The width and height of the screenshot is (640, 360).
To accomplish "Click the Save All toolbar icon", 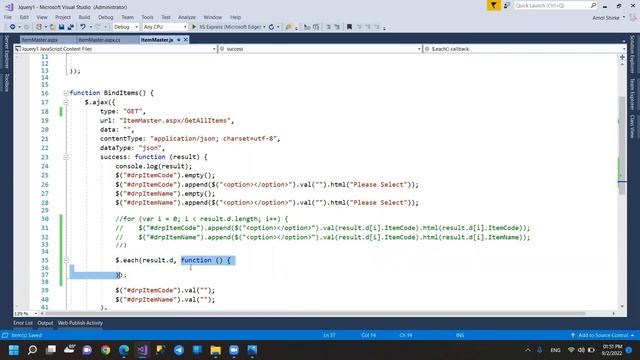I will (71, 27).
